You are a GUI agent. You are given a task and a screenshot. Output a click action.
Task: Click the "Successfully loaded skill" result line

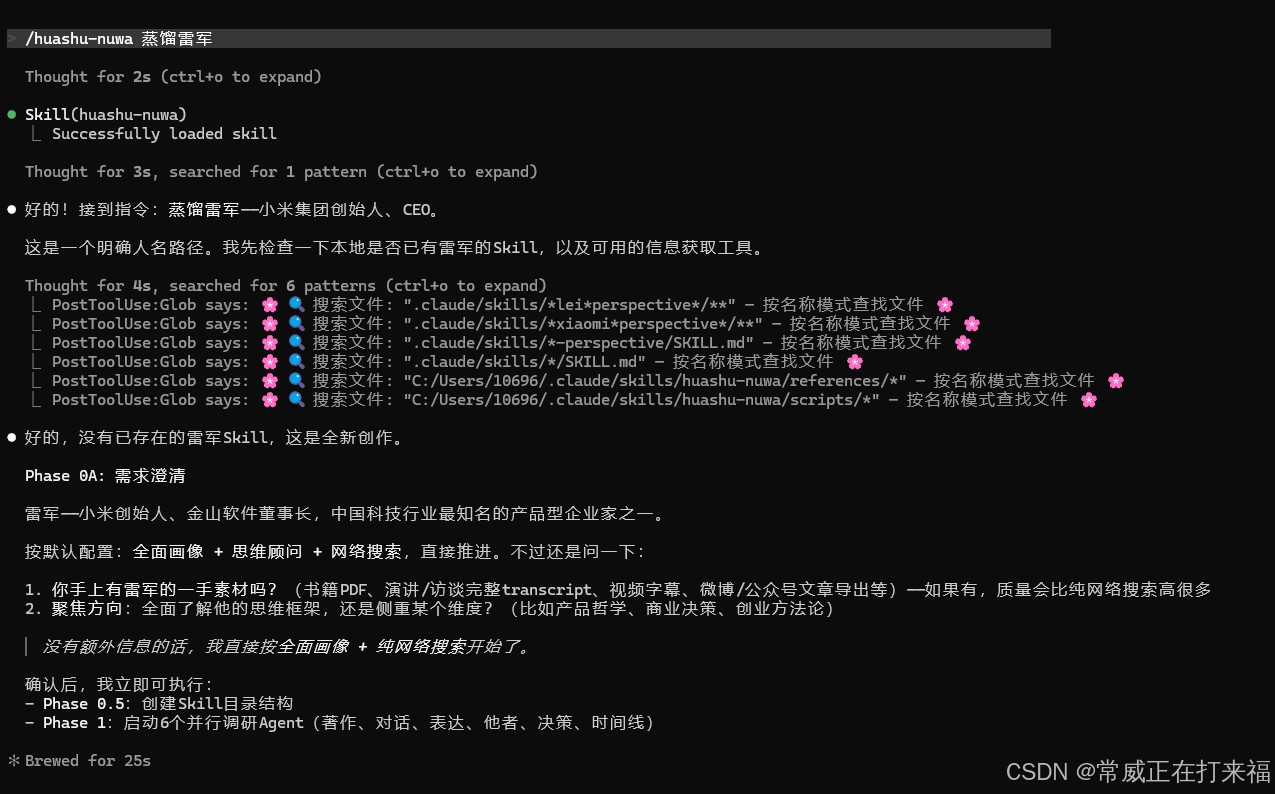164,134
